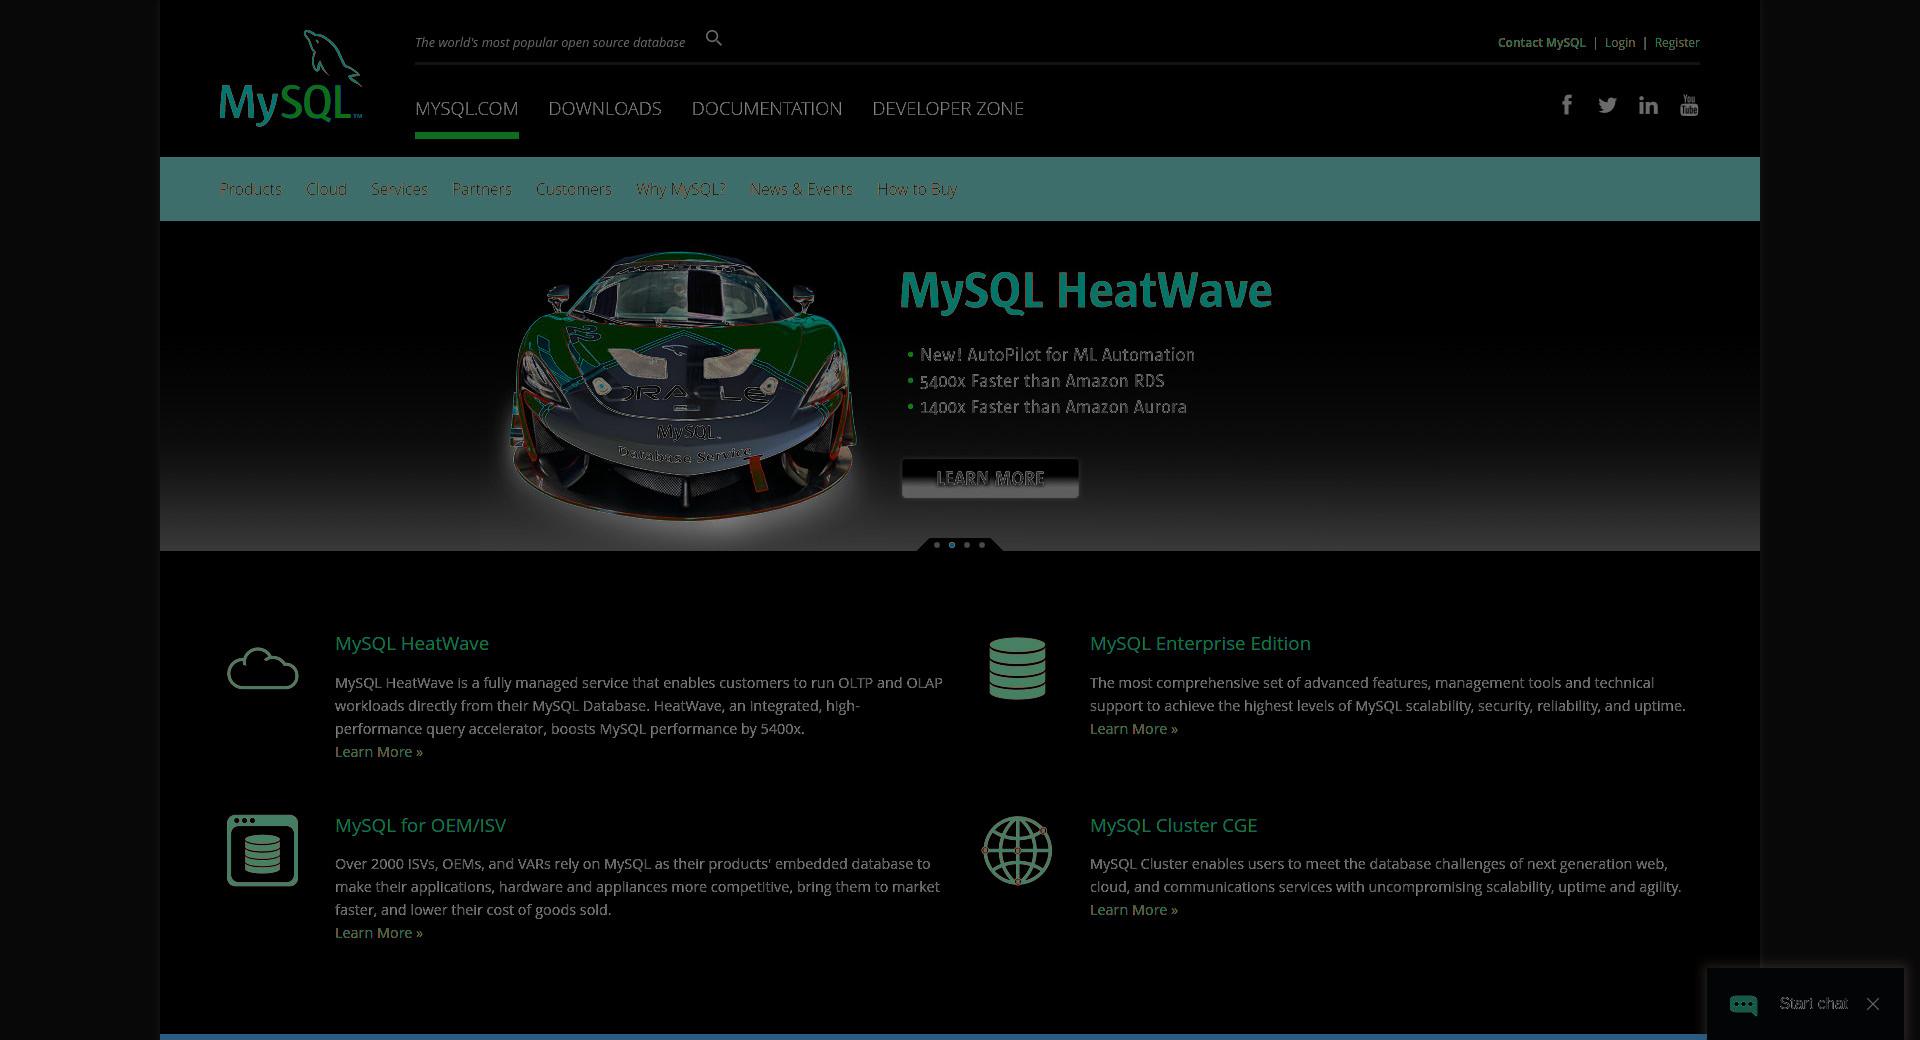This screenshot has width=1920, height=1040.
Task: Open the Customers menu
Action: pyautogui.click(x=573, y=189)
